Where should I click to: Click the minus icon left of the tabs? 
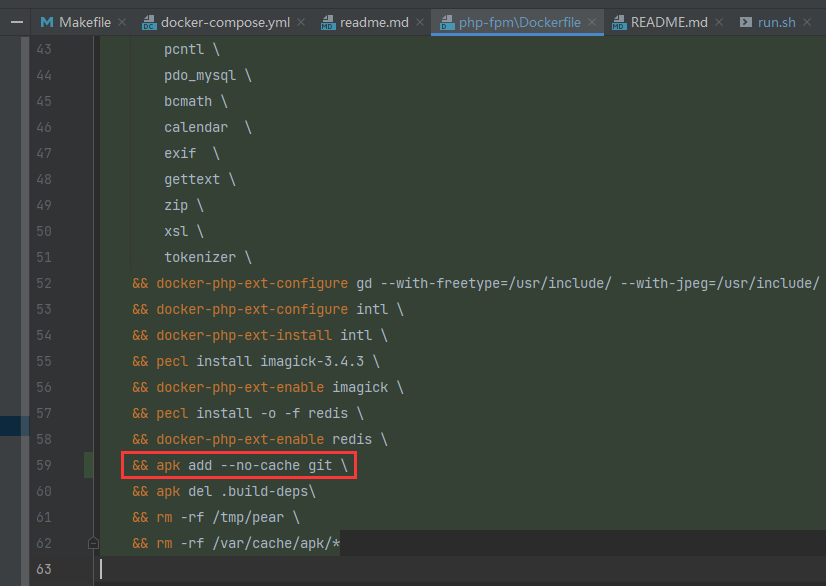(x=14, y=22)
